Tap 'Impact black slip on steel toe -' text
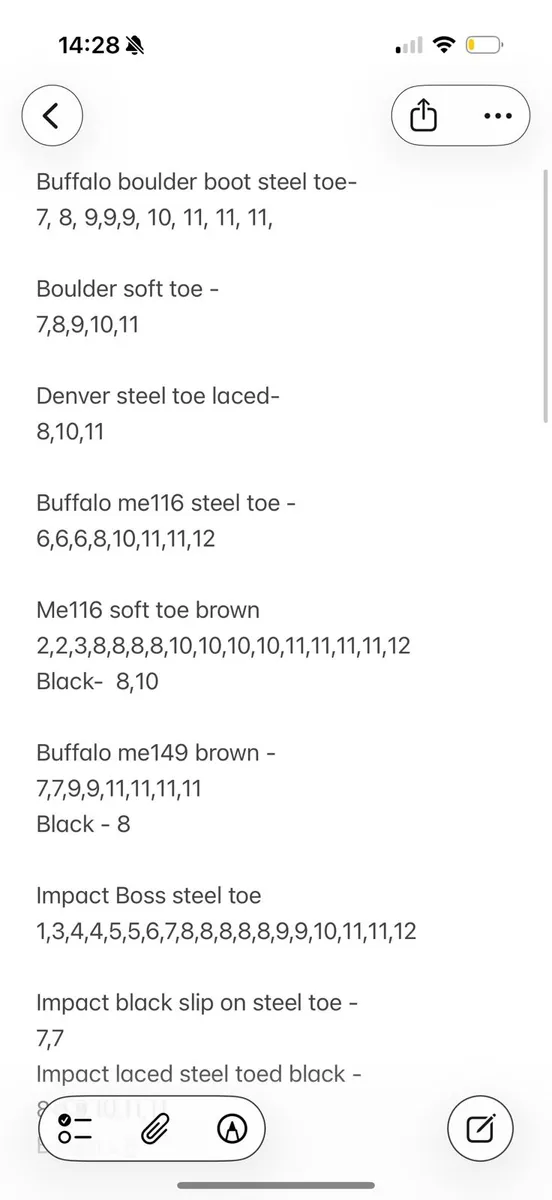Screen dimensions: 552x1200 coord(196,1003)
